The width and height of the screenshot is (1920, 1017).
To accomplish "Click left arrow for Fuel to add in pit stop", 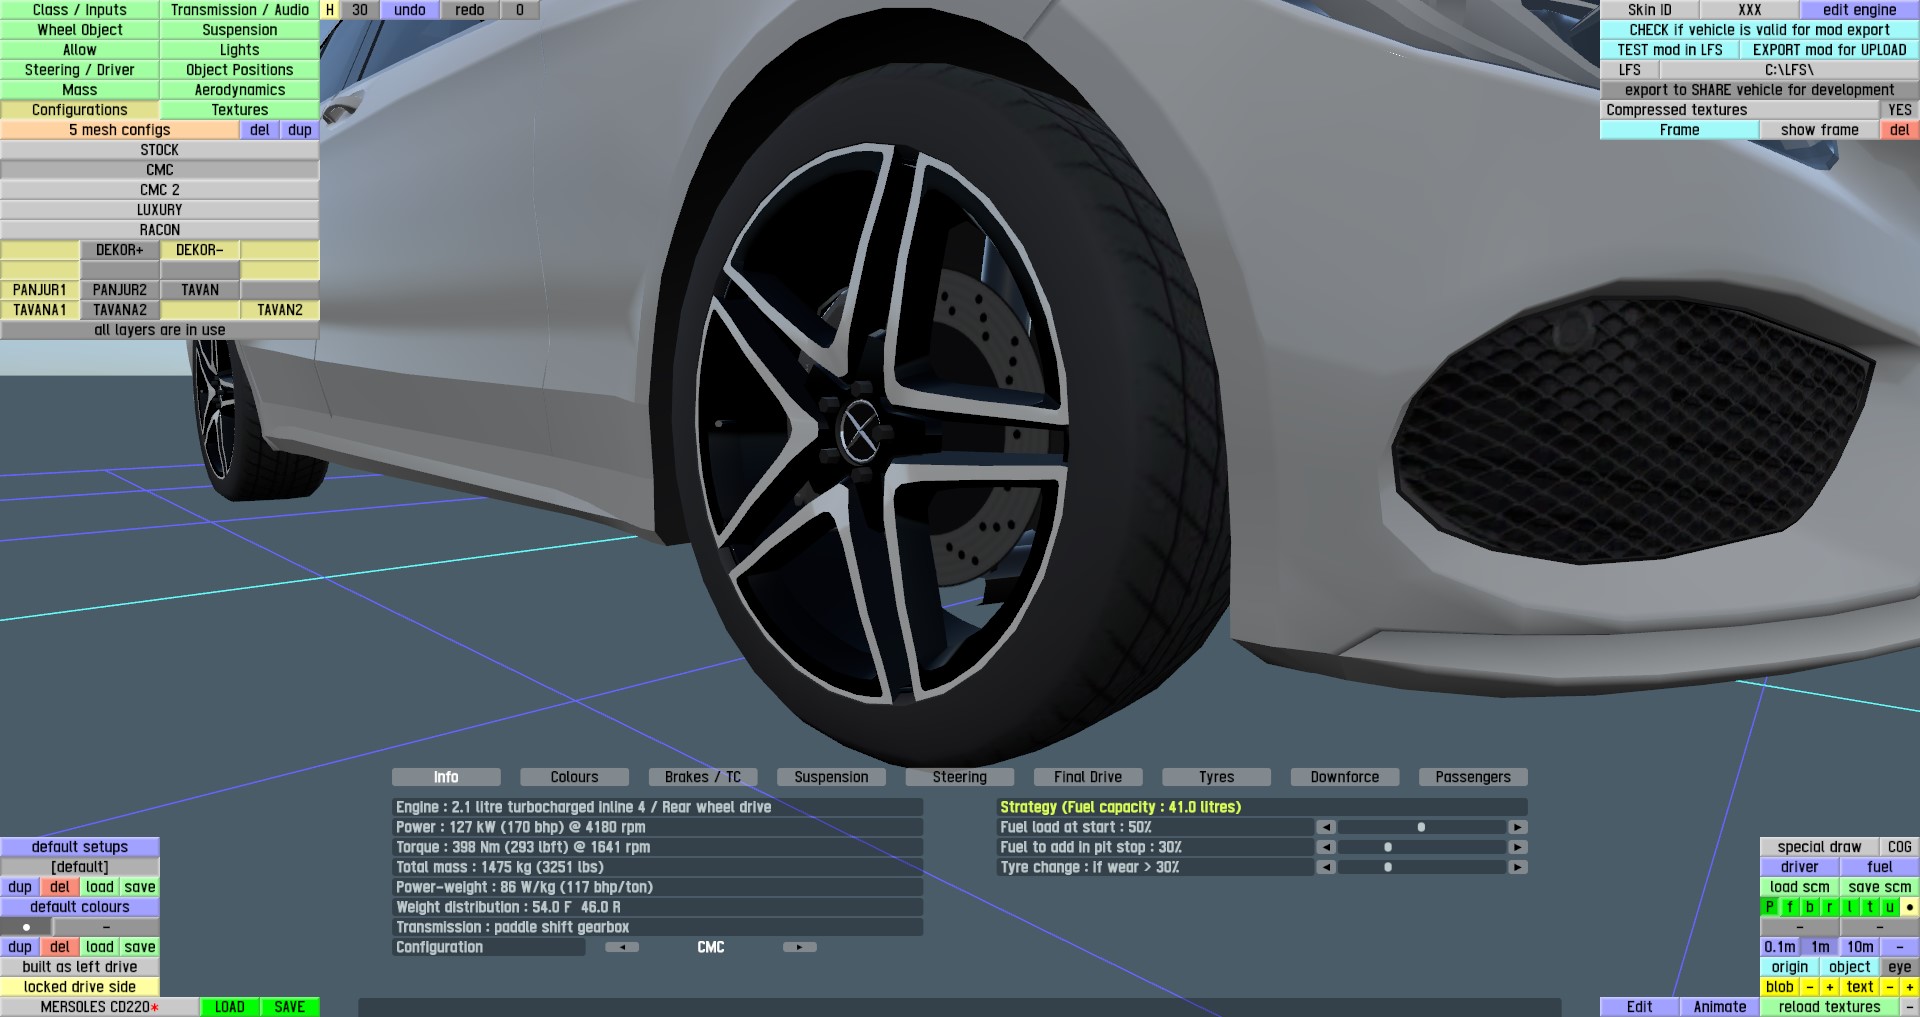I will coord(1326,847).
